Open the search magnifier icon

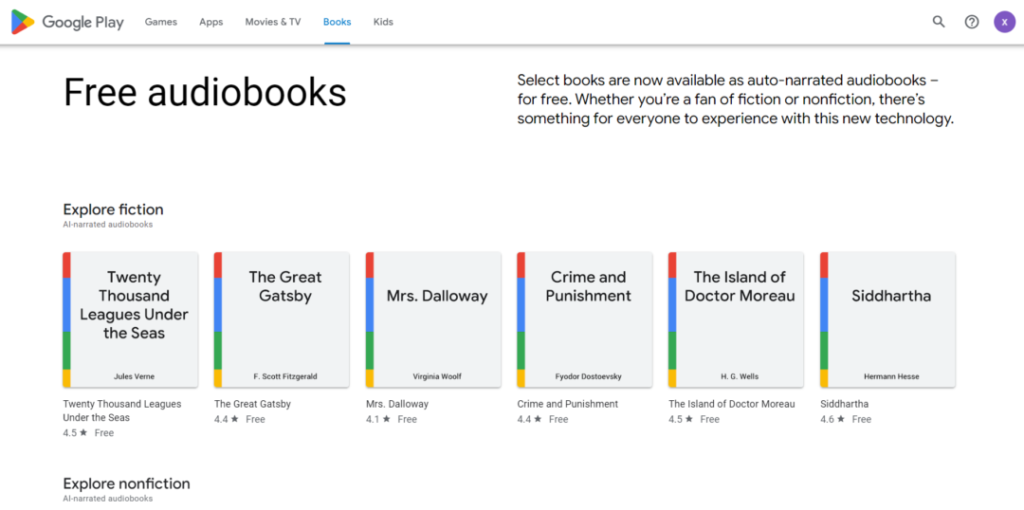[938, 22]
